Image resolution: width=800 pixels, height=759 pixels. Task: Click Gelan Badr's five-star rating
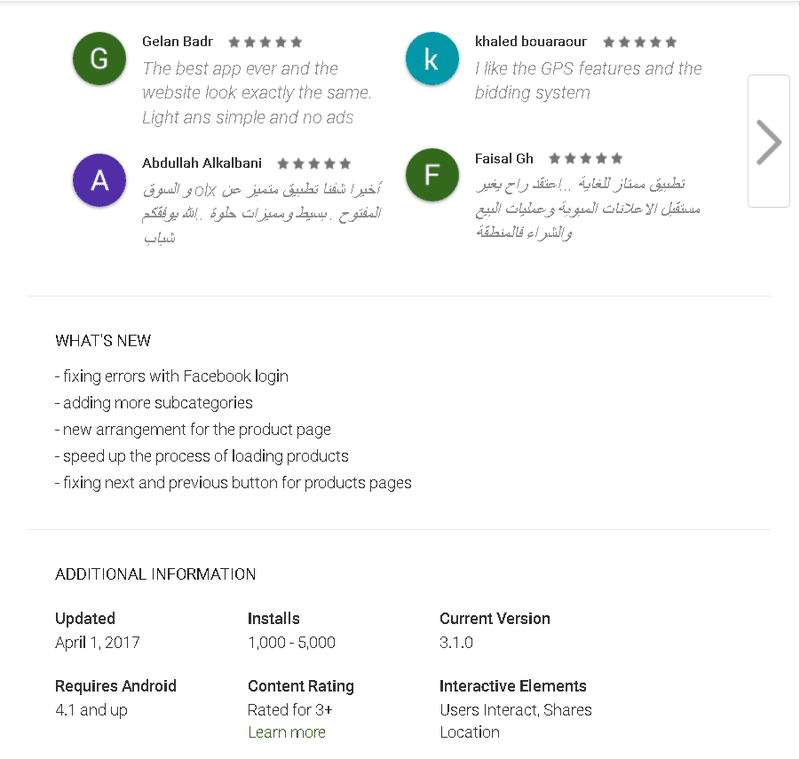pyautogui.click(x=265, y=42)
